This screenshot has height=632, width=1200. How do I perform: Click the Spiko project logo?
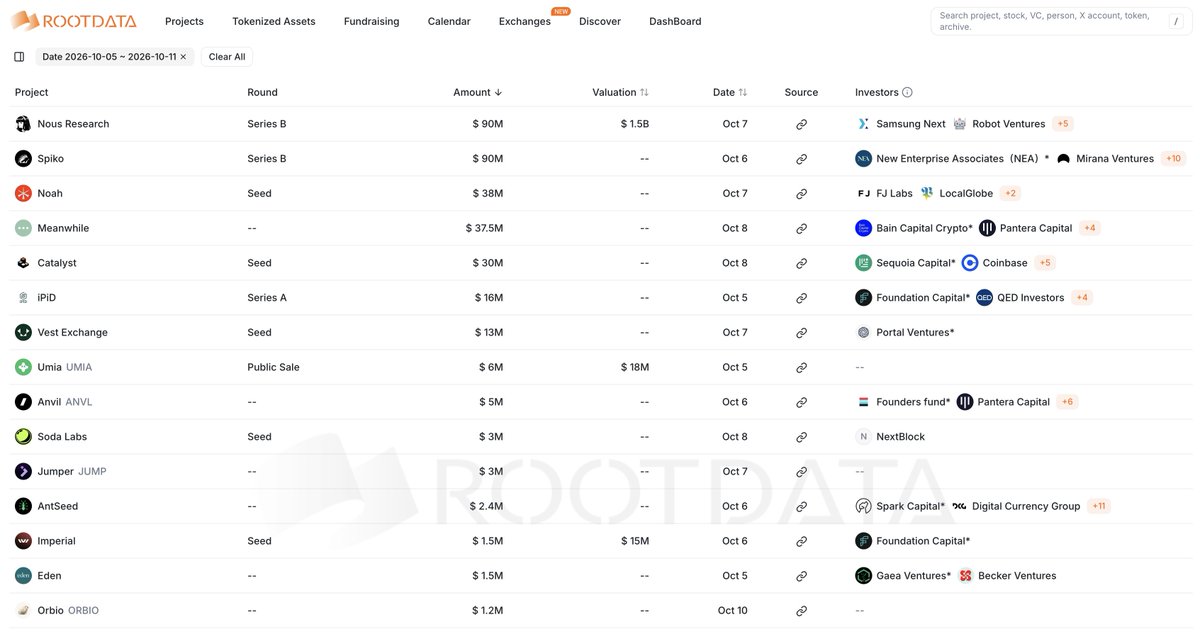click(23, 159)
